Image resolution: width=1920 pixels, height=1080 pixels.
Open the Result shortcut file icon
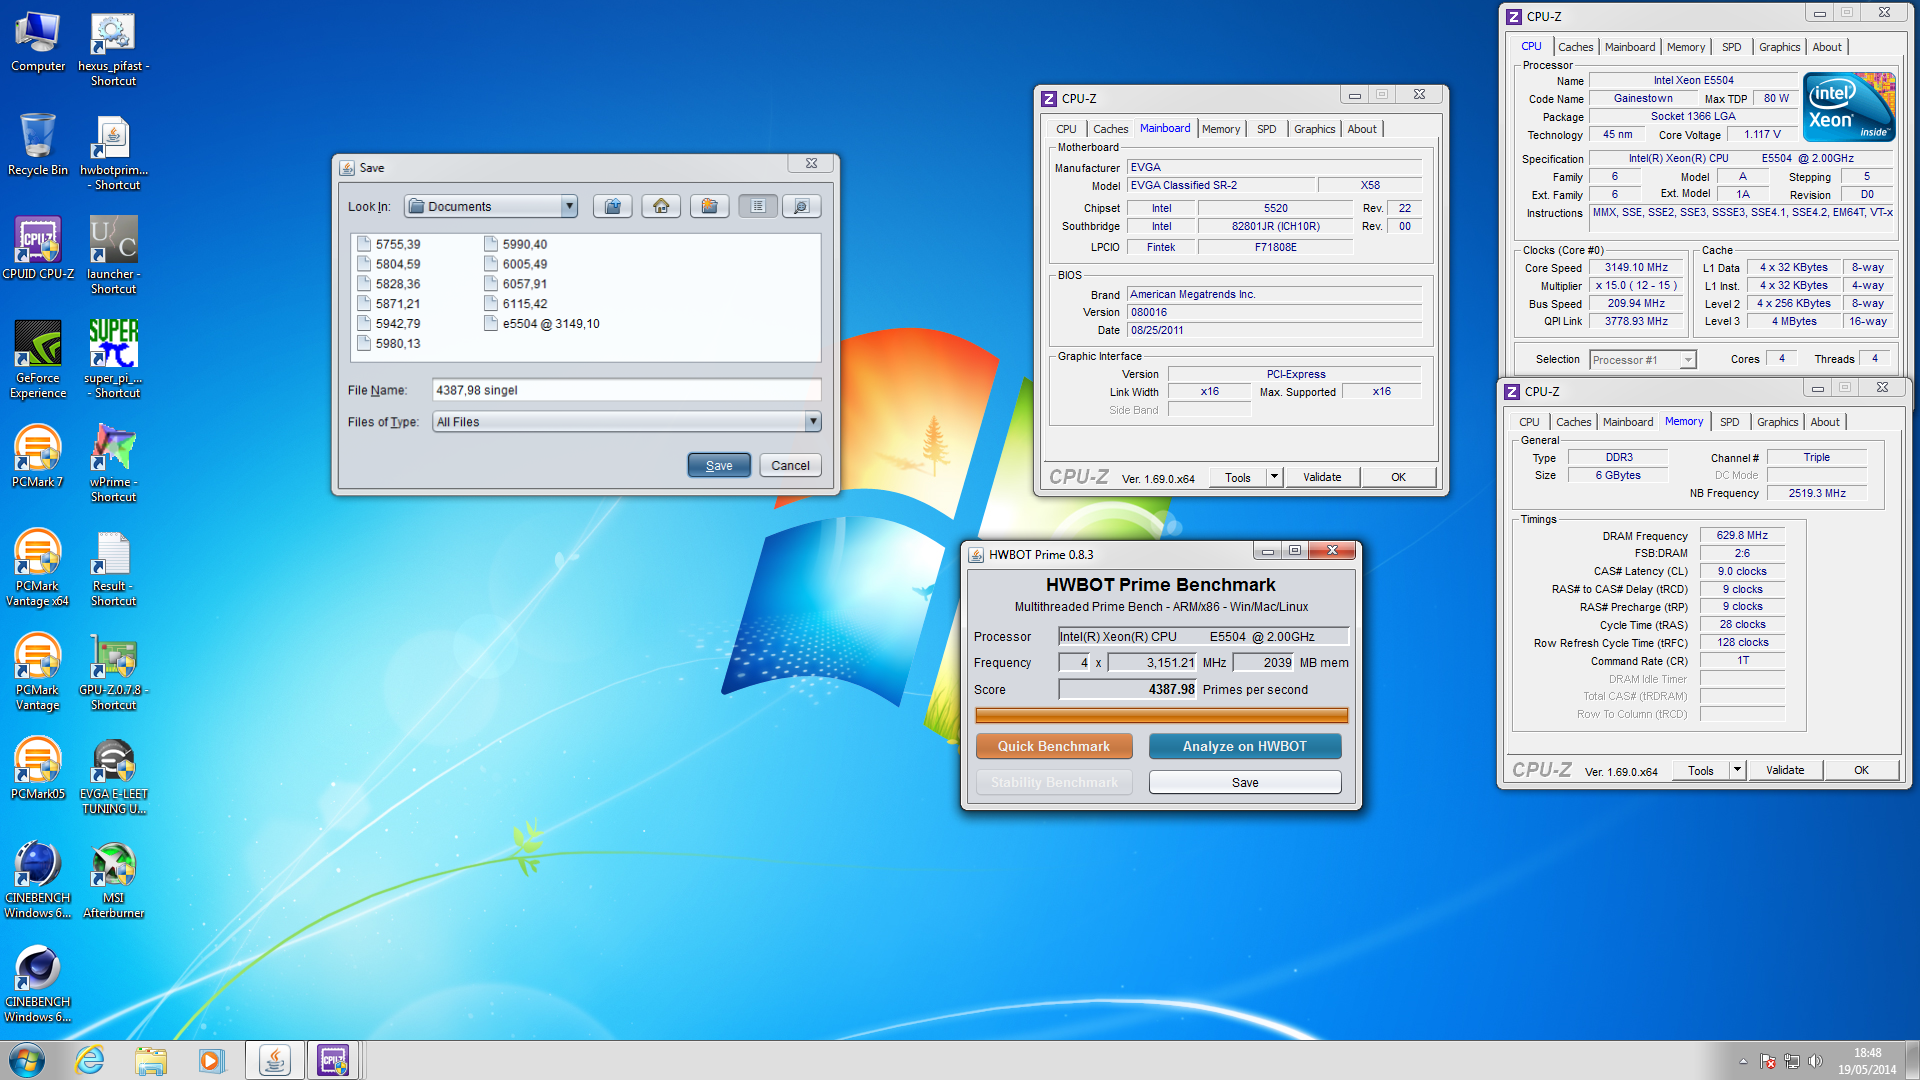pos(113,568)
